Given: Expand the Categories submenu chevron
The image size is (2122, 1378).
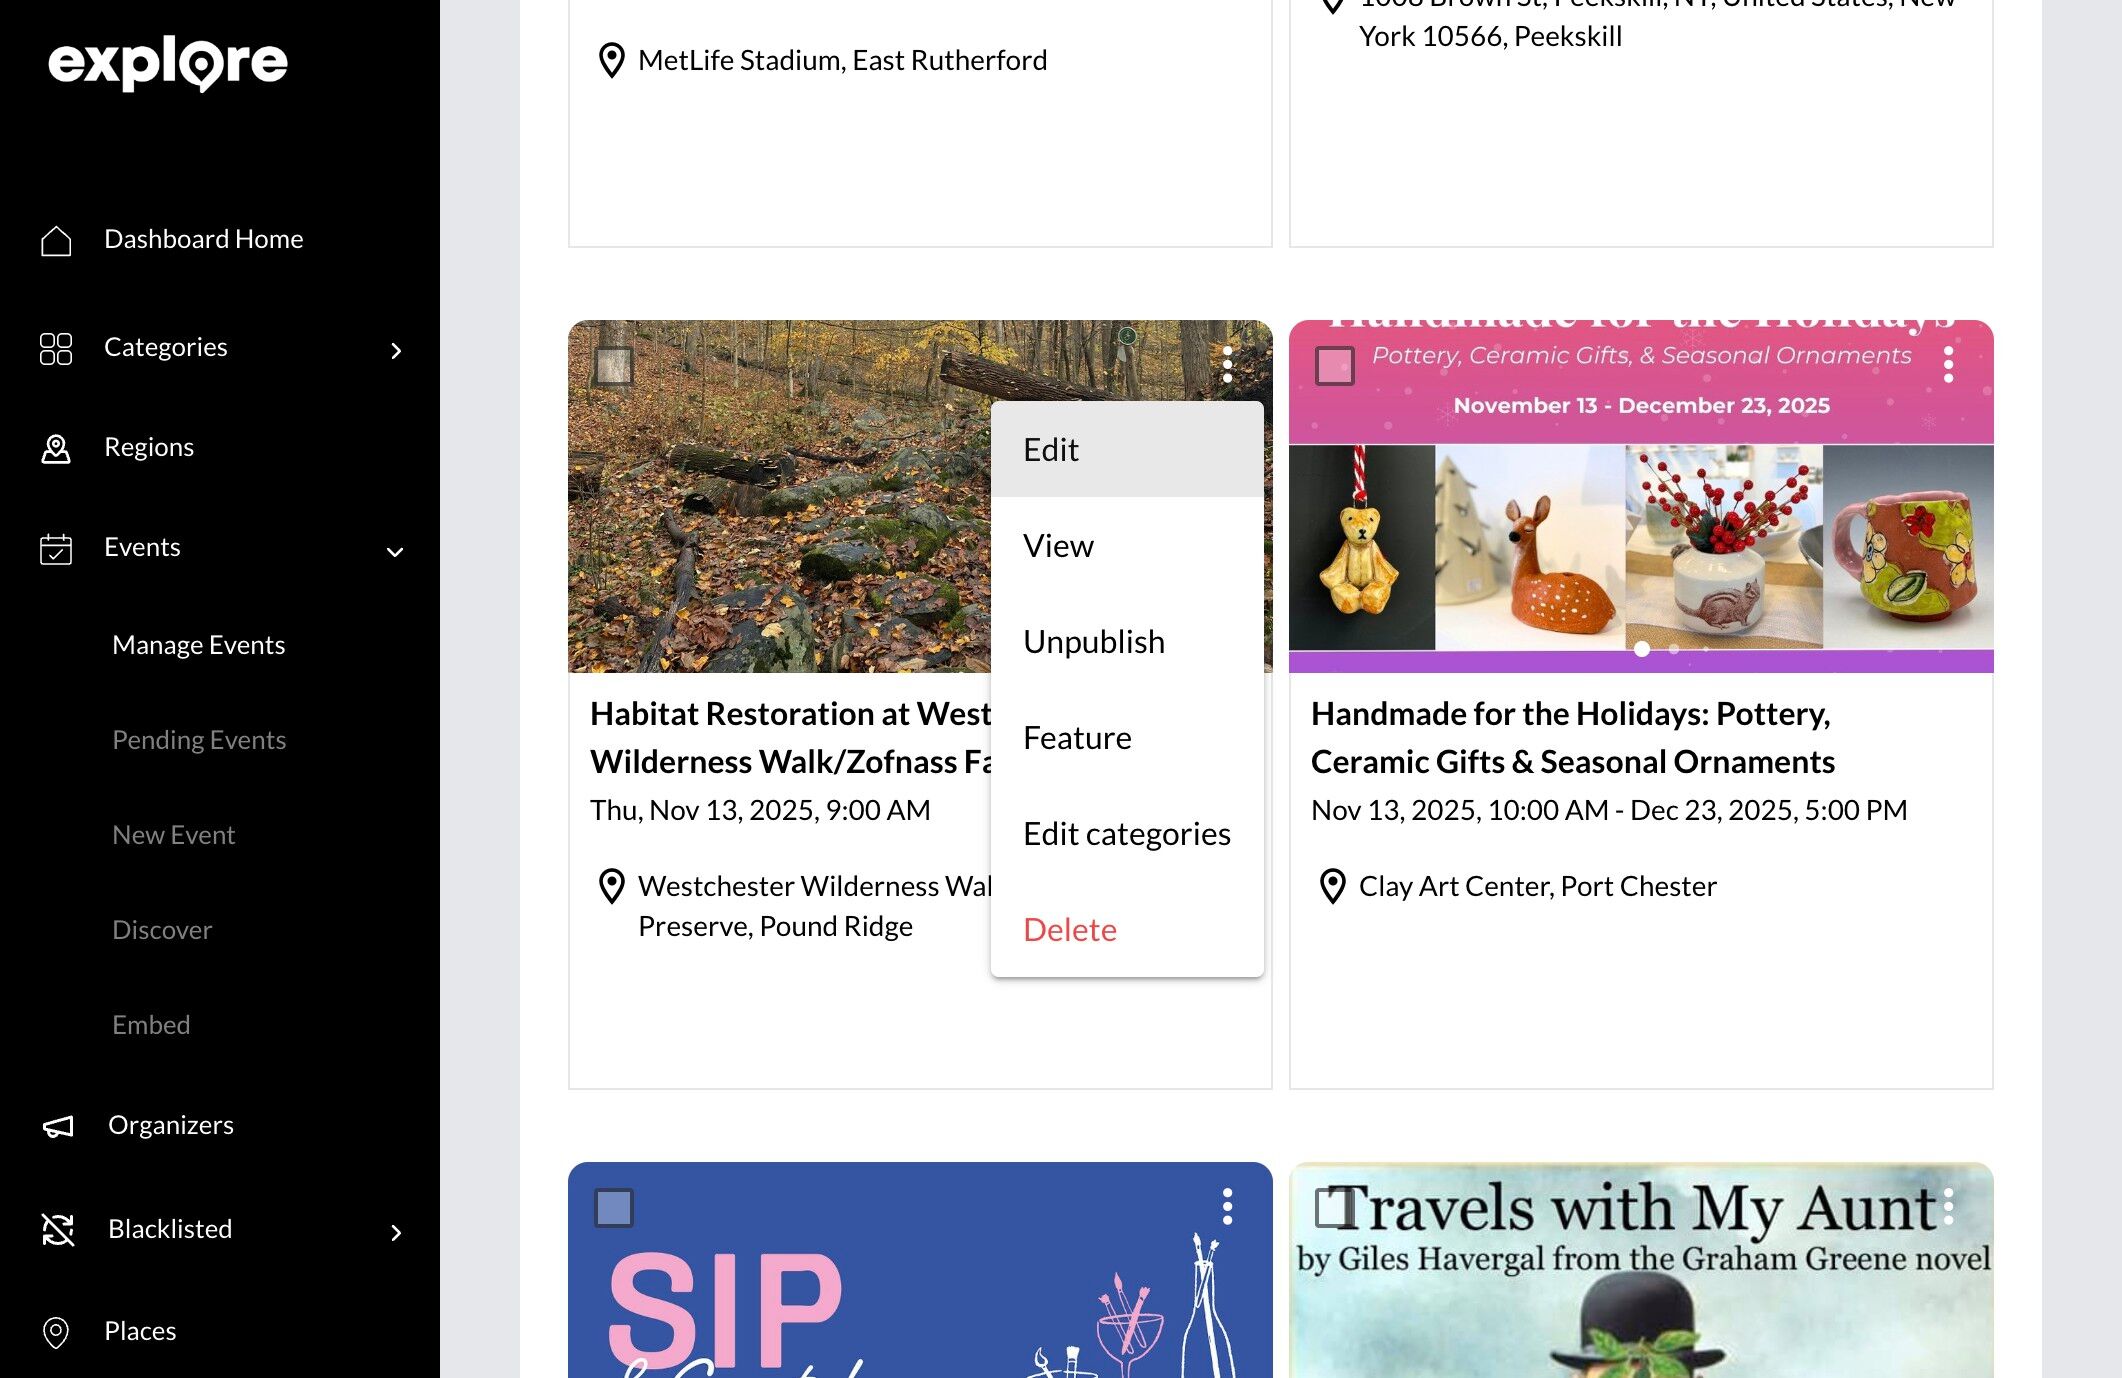Looking at the screenshot, I should click(x=396, y=350).
